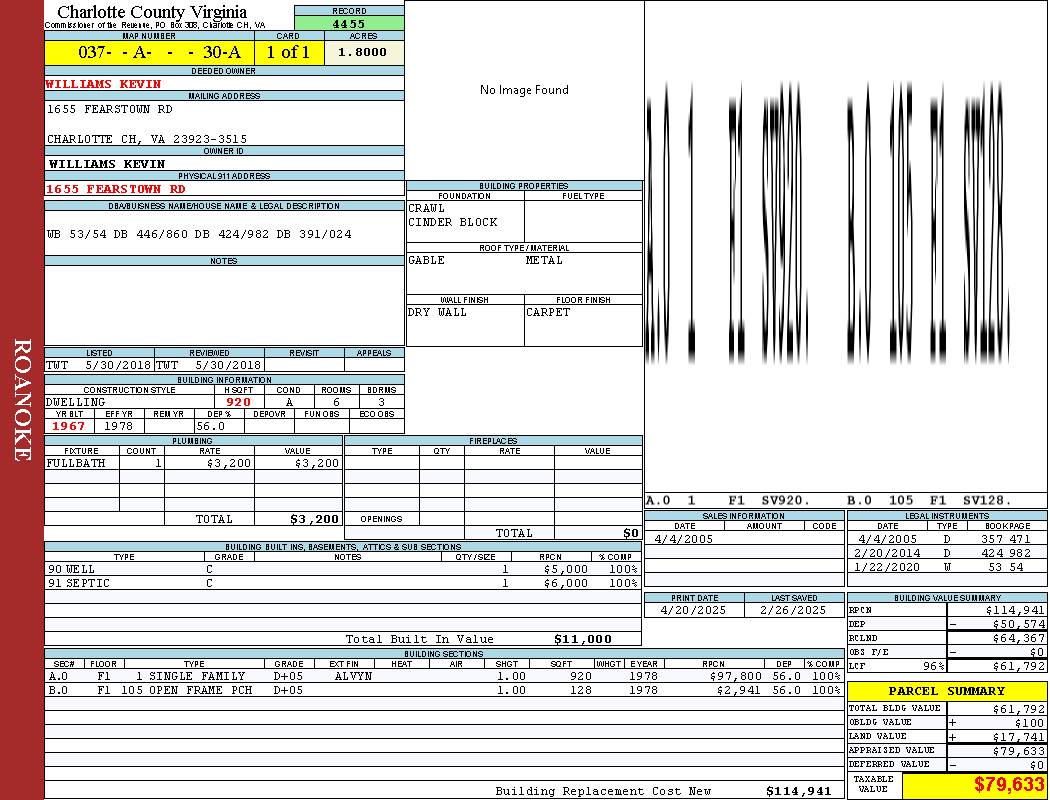The width and height of the screenshot is (1050, 800).
Task: Click the red taxable value $79,633
Action: pos(1009,785)
